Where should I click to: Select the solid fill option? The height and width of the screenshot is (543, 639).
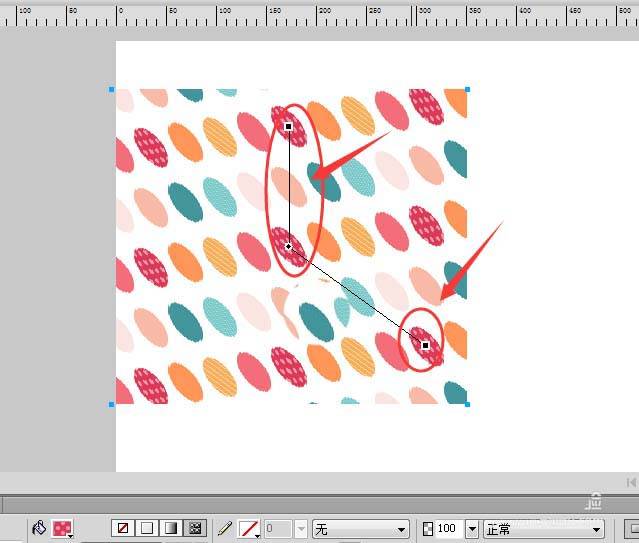[147, 528]
